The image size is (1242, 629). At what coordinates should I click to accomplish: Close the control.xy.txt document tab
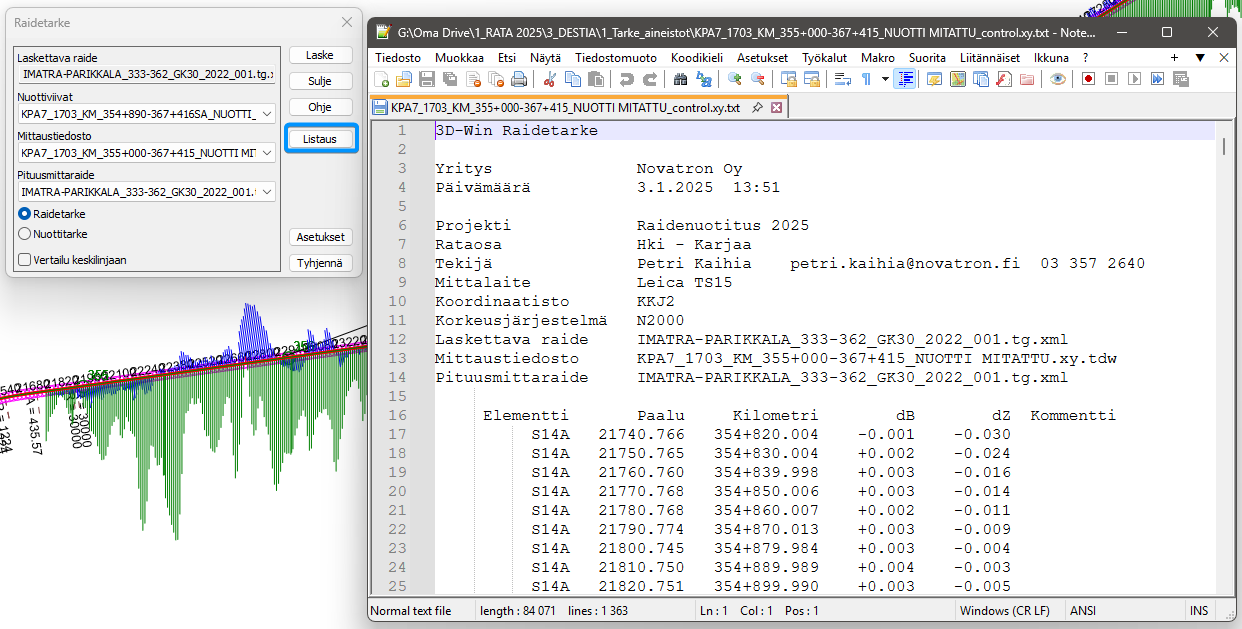click(x=776, y=107)
